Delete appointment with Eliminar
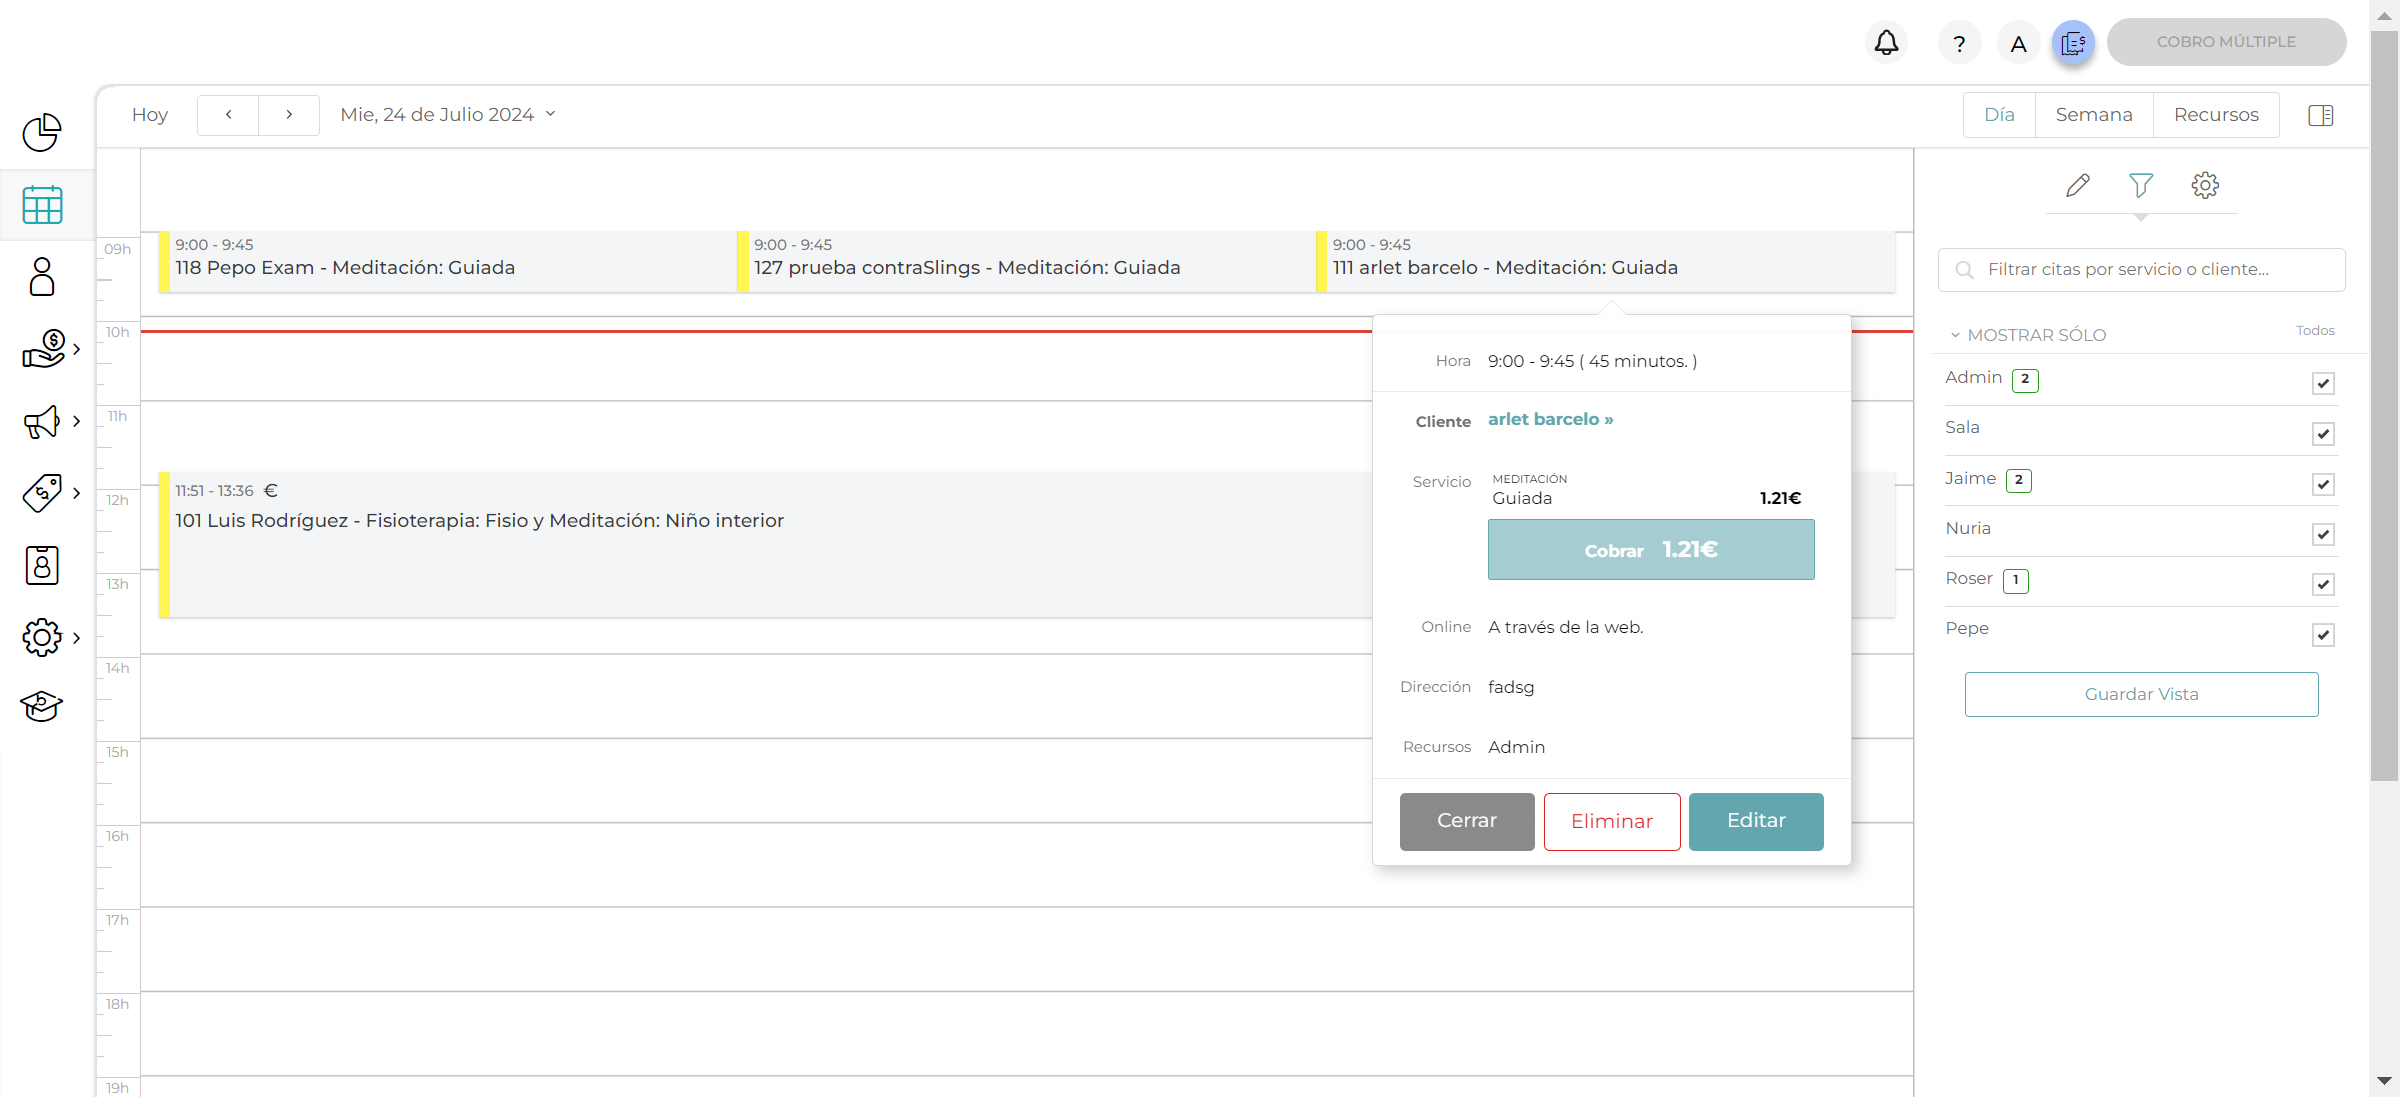This screenshot has width=2400, height=1097. coord(1612,821)
